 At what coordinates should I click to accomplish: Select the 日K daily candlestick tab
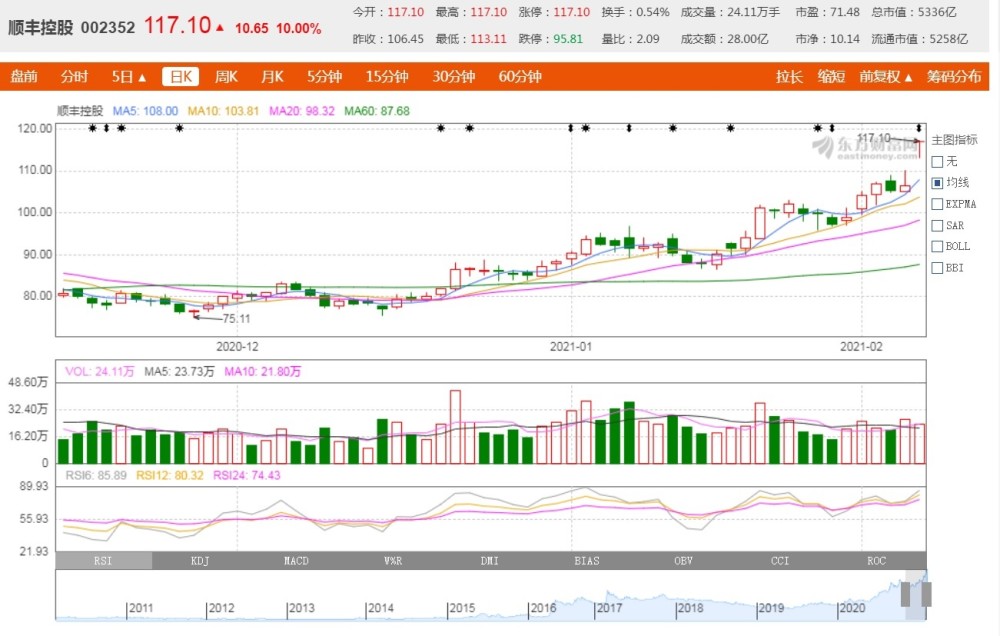click(x=180, y=77)
